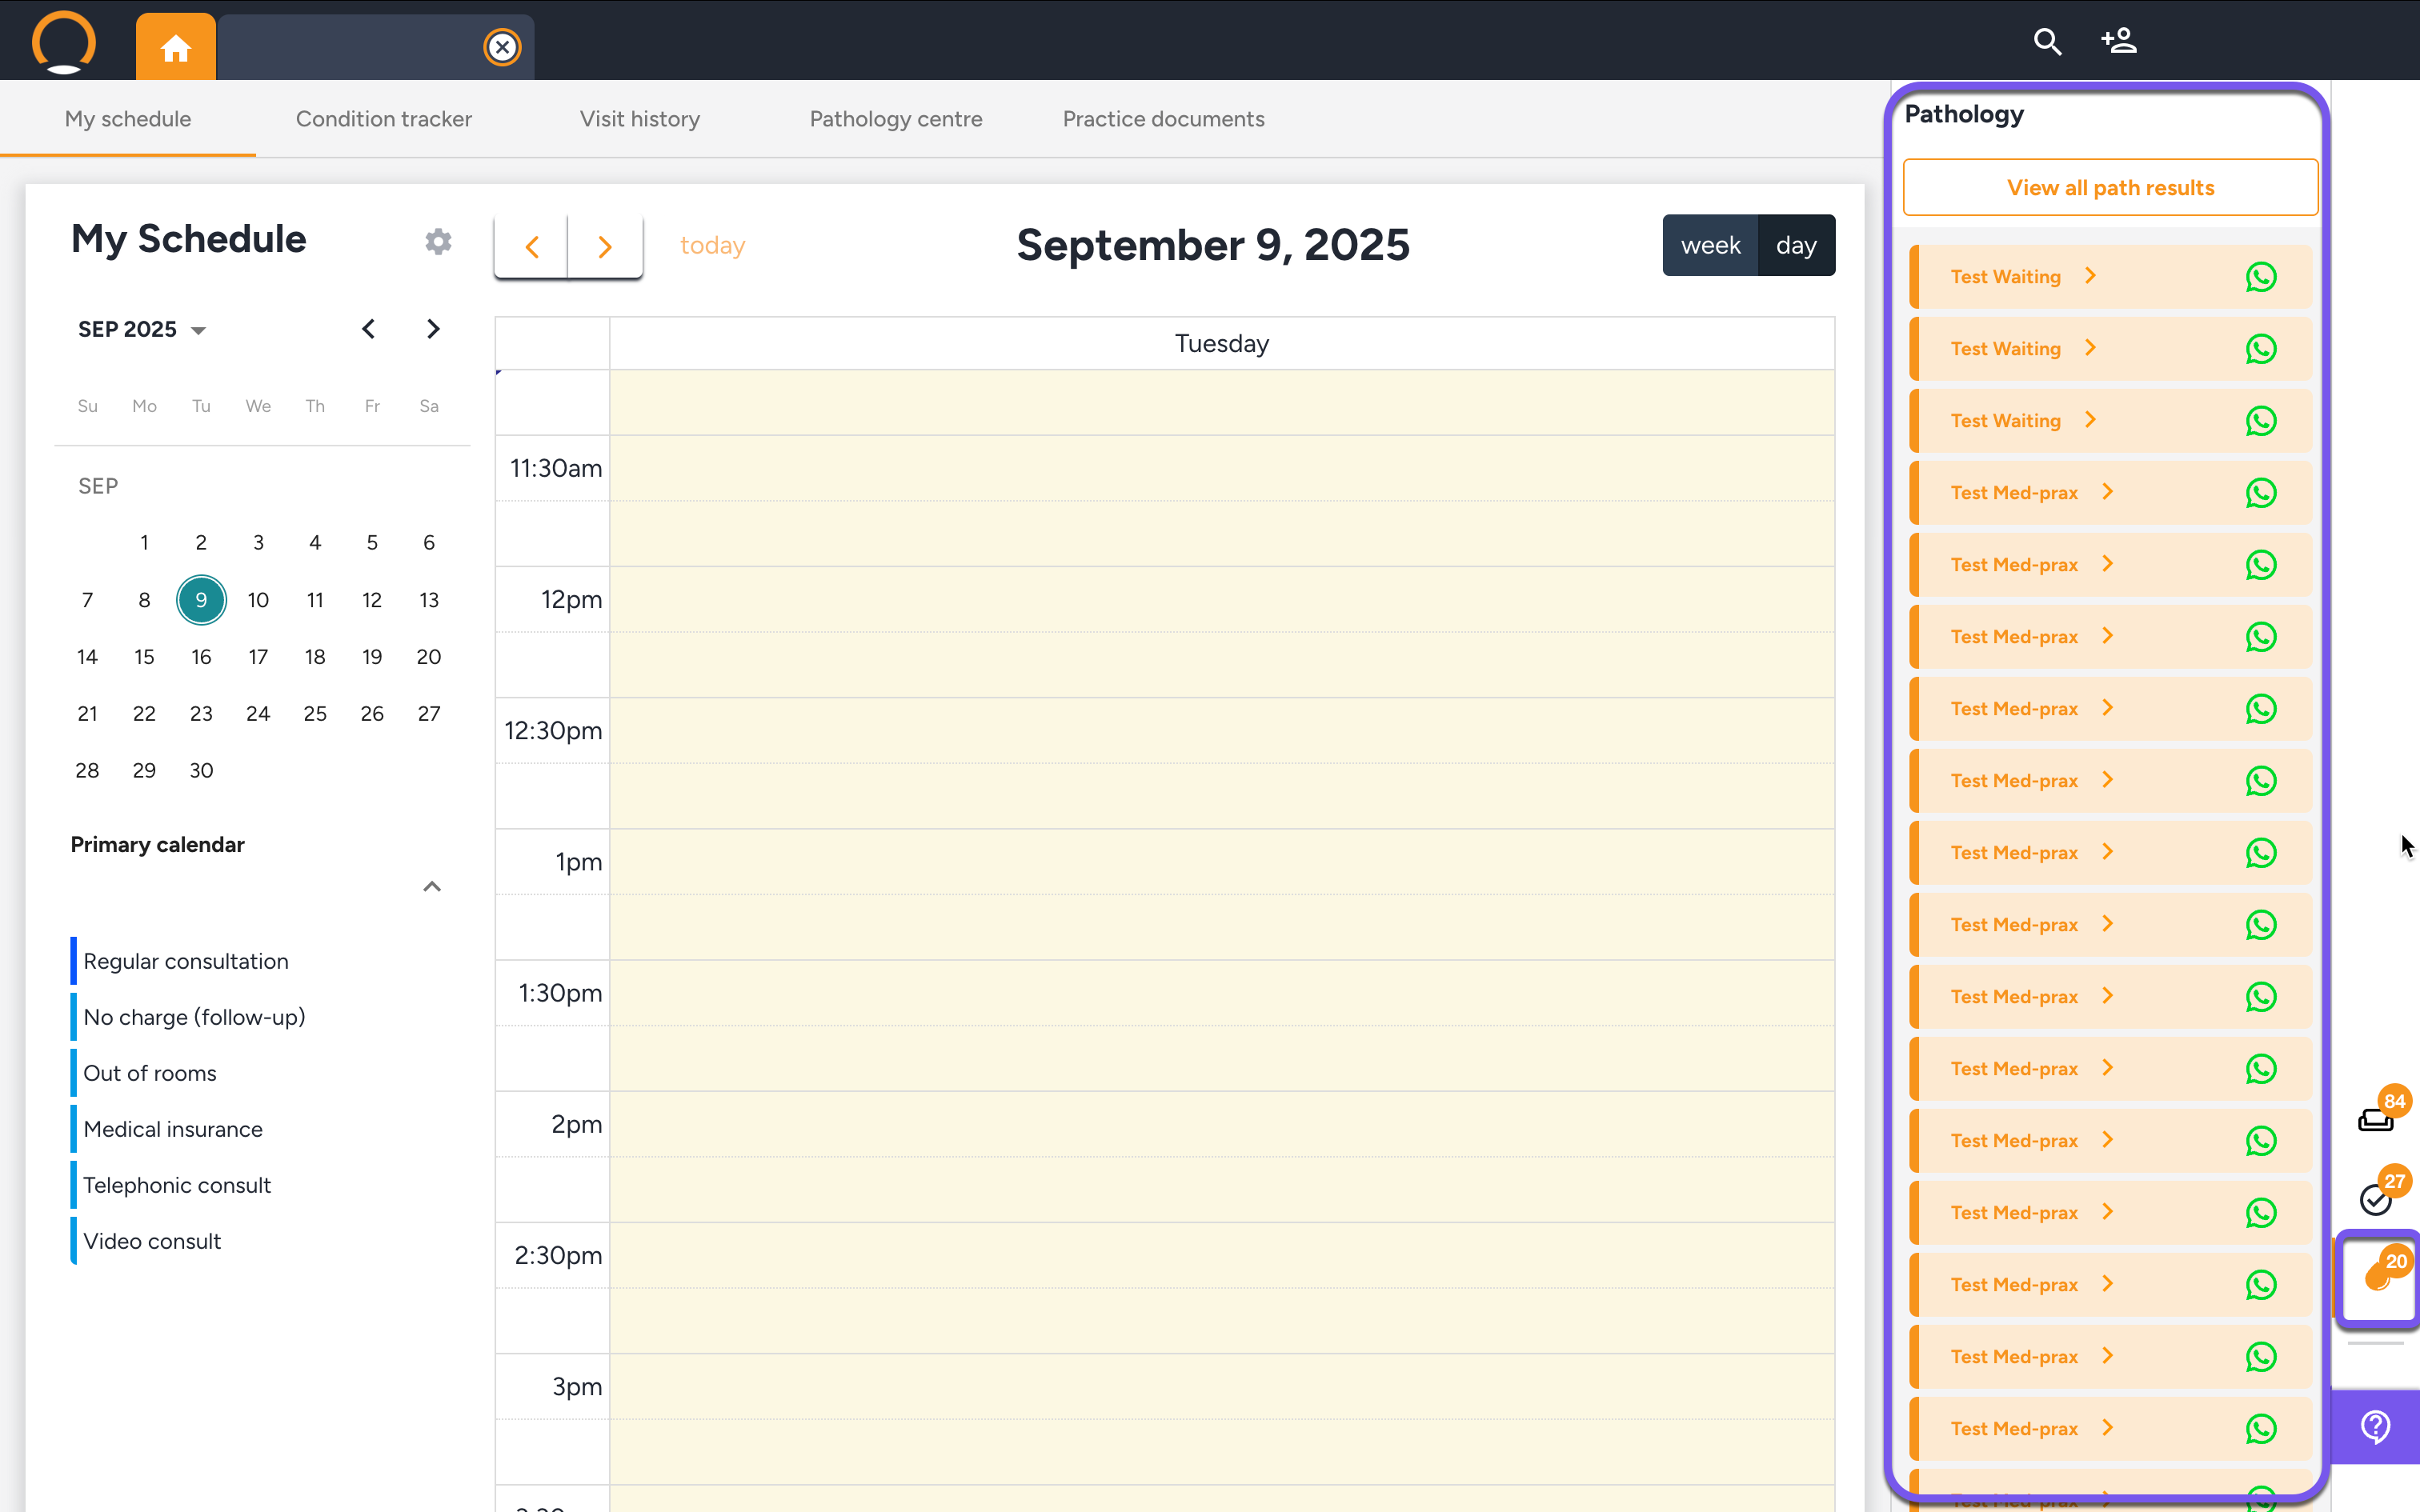The image size is (2420, 1512).
Task: Open the purple help chat icon
Action: (x=2375, y=1426)
